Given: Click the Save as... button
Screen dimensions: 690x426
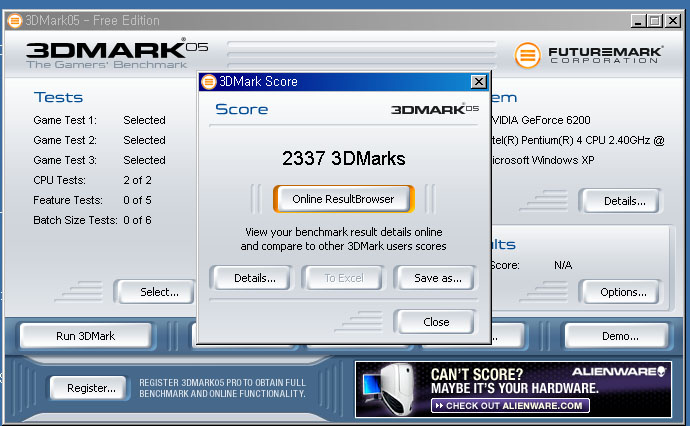Looking at the screenshot, I should click(437, 278).
